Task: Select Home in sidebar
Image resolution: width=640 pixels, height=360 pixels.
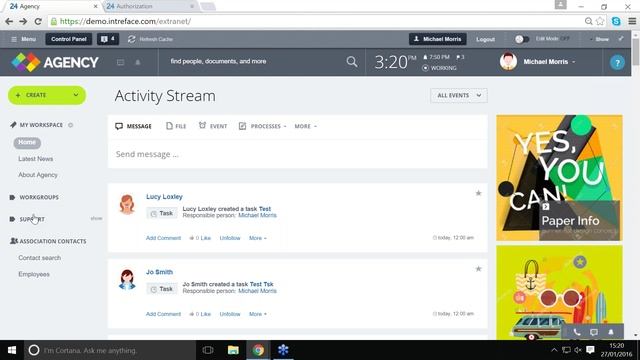Action: pos(27,142)
